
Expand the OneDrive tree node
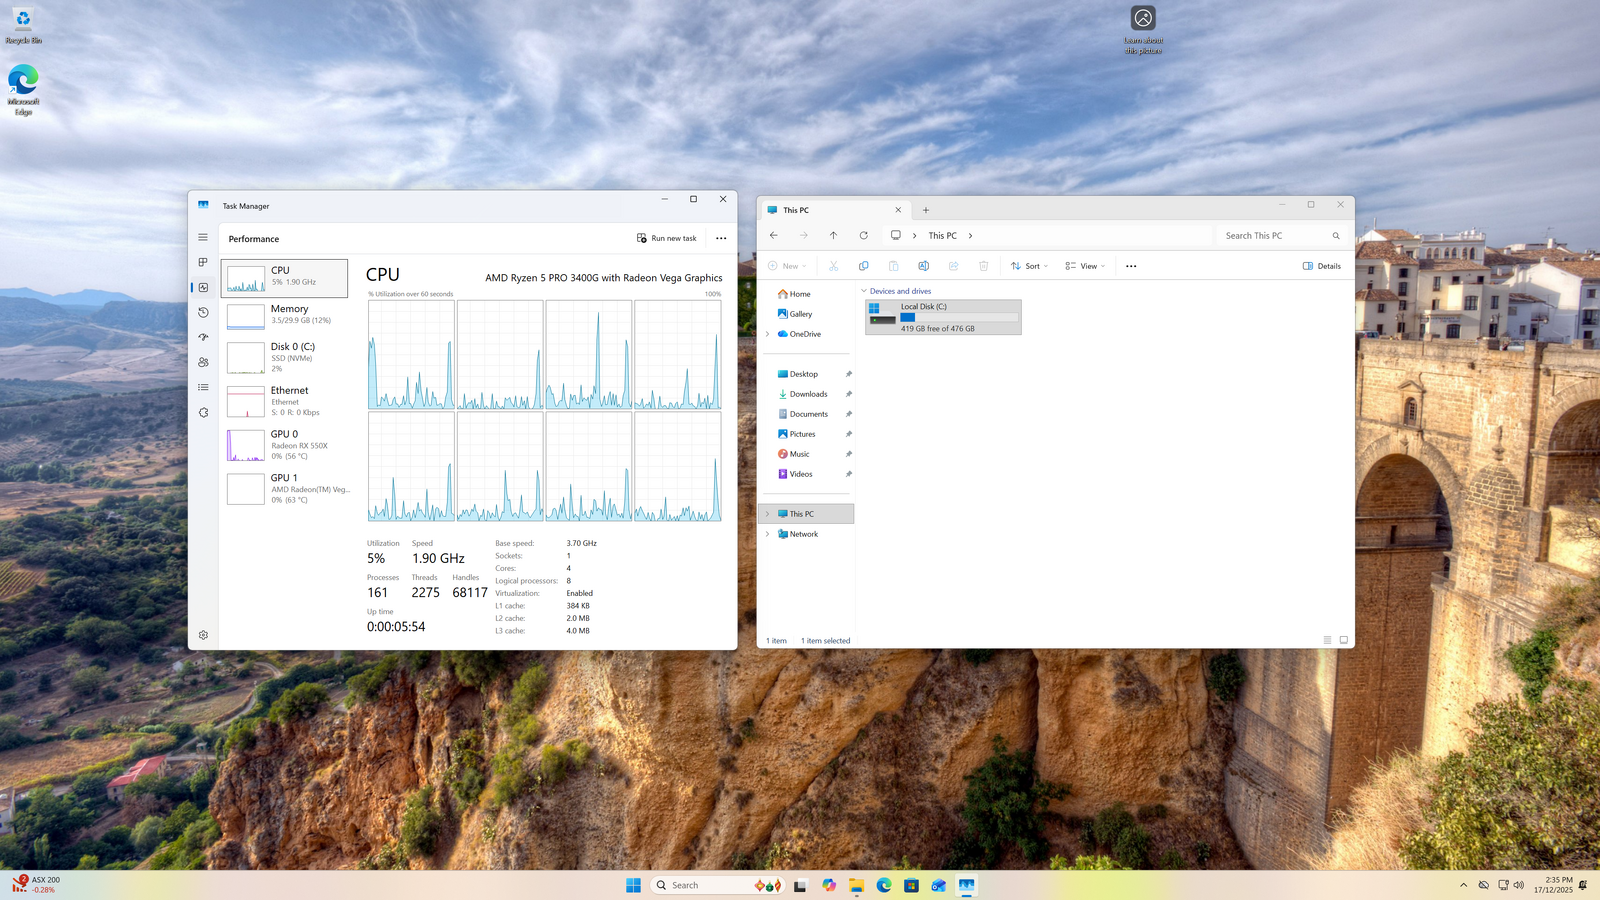767,334
